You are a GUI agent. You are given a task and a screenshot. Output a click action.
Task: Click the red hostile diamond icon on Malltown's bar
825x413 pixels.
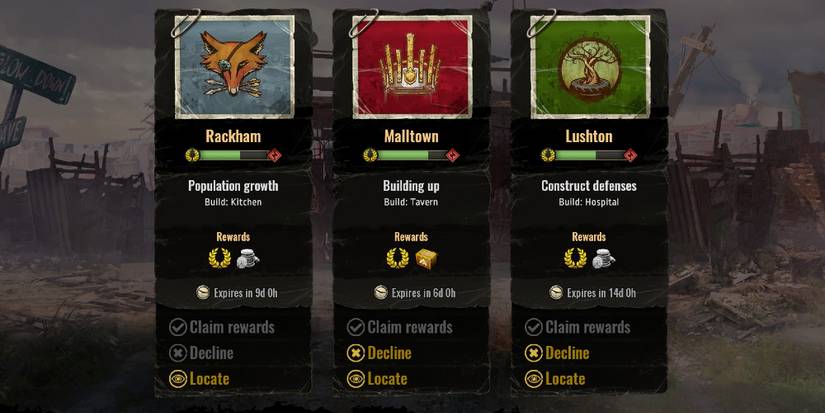pyautogui.click(x=452, y=155)
